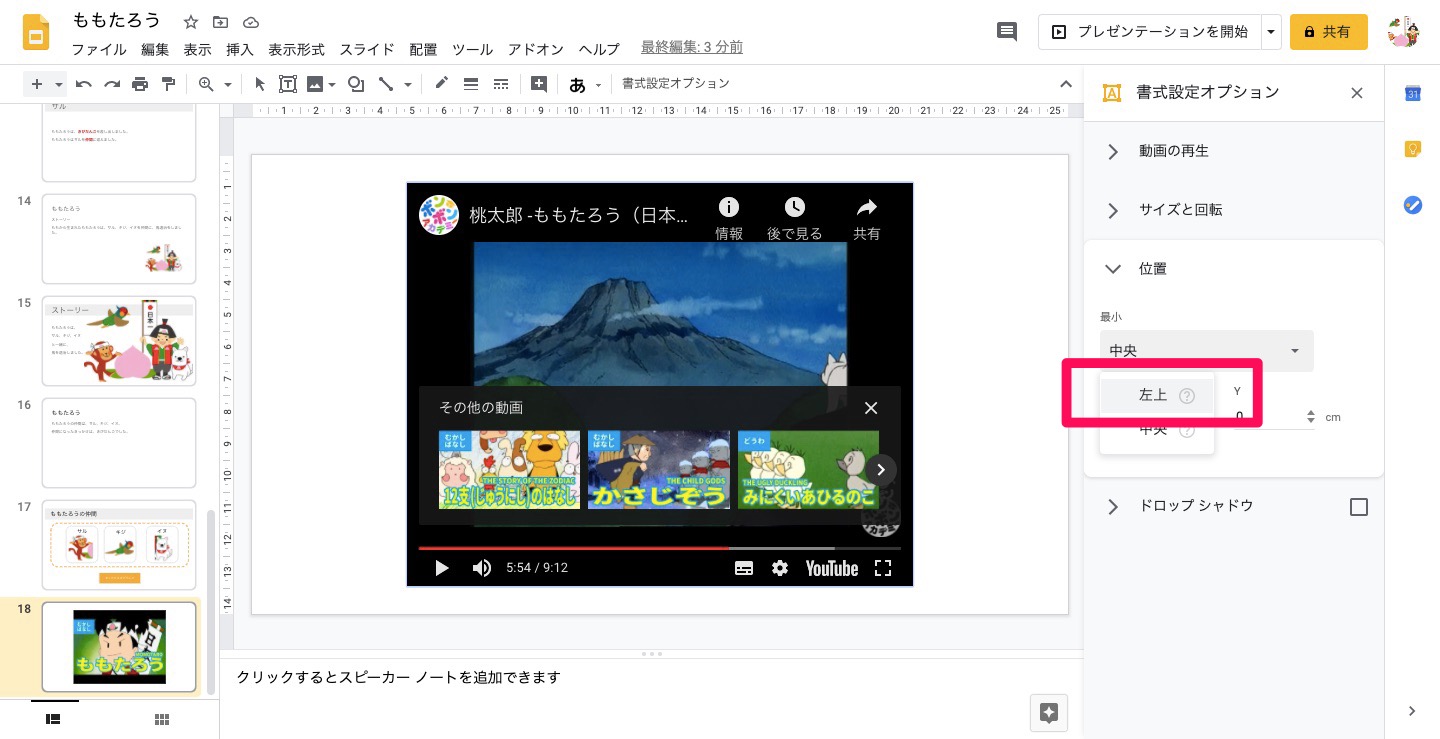Open the border weight tool
This screenshot has width=1440, height=739.
471,84
